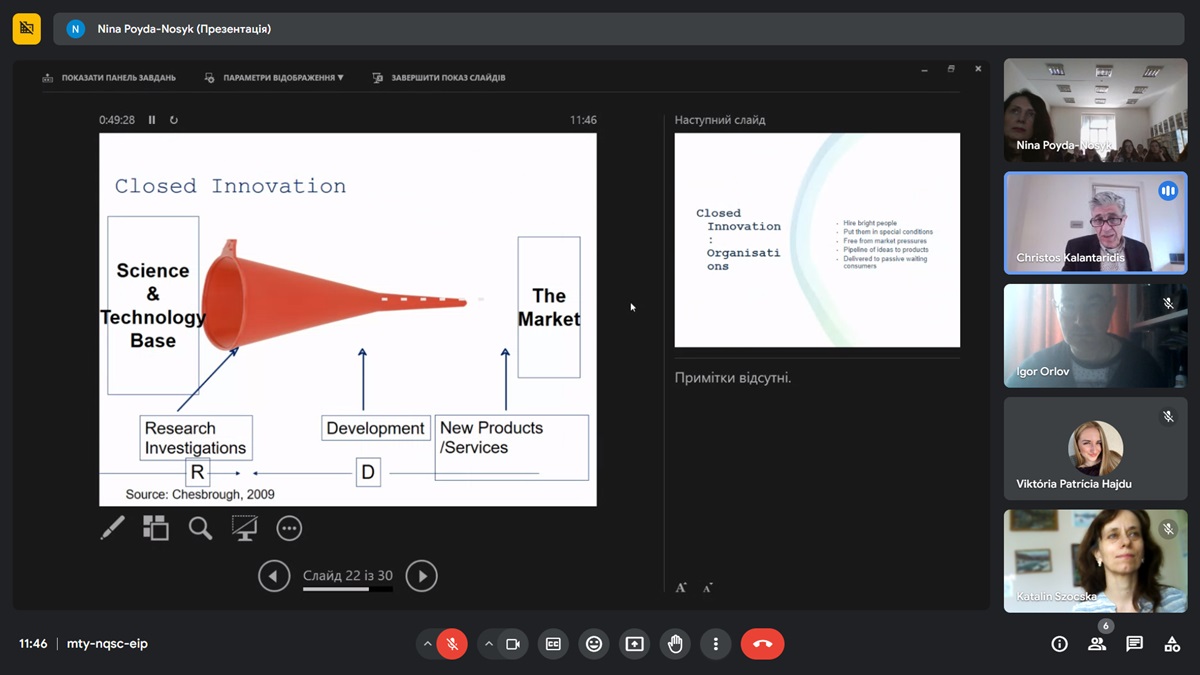Leave the call with red hang-up button

(762, 644)
